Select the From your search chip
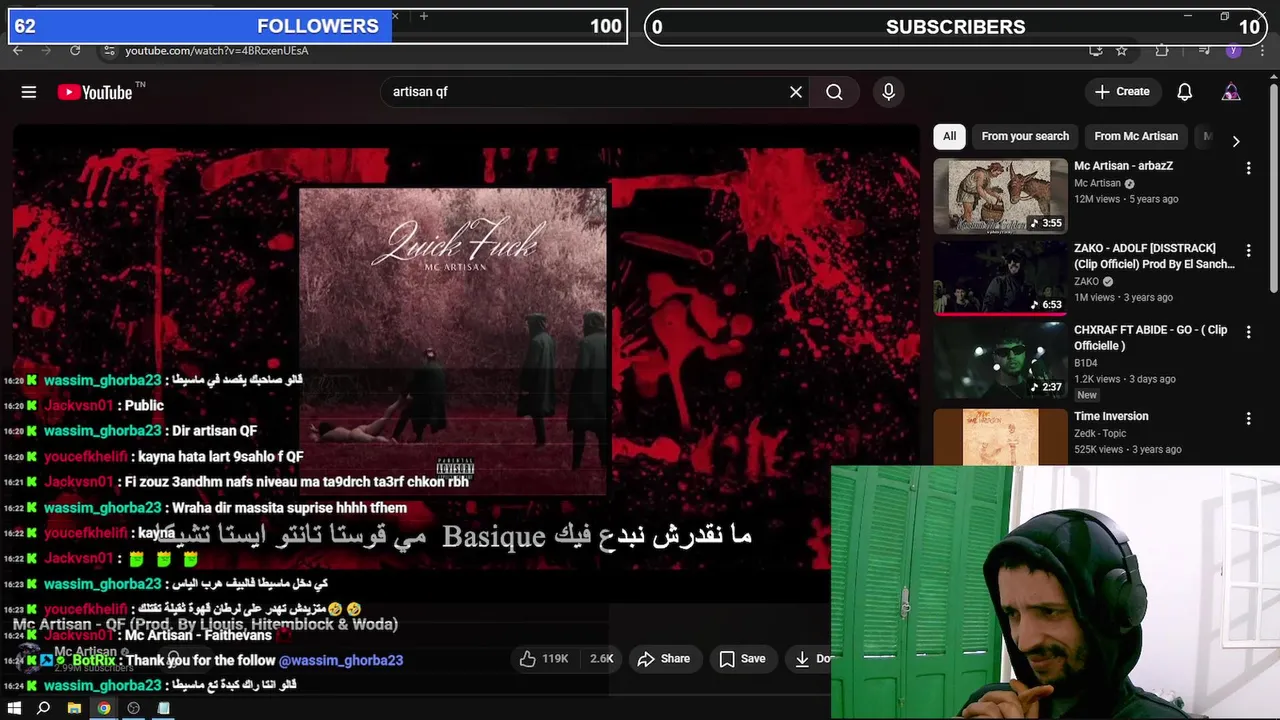 (1025, 136)
